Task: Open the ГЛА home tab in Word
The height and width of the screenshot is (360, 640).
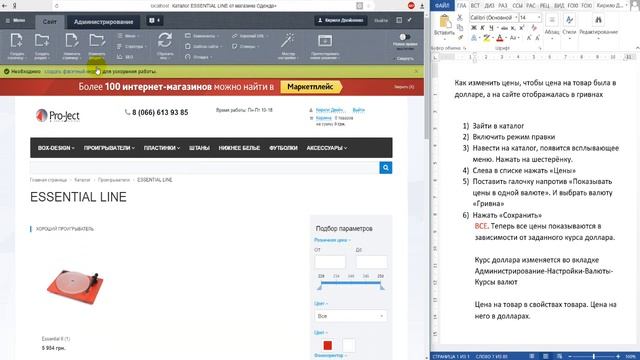Action: pos(461,6)
